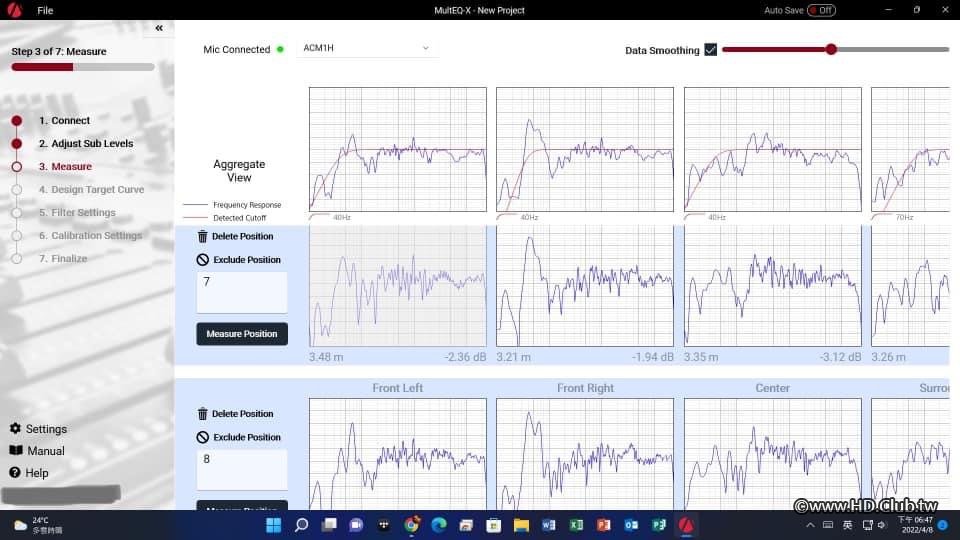Open the File menu
Screen dimensions: 960x540
click(45, 10)
